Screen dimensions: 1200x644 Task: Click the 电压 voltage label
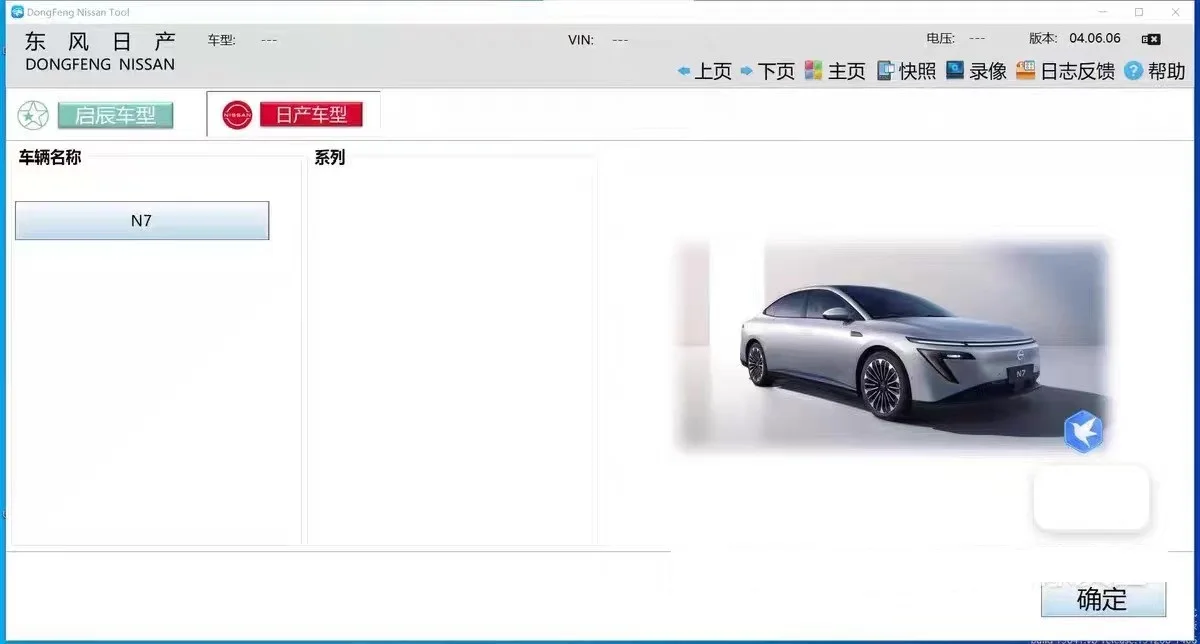click(941, 38)
